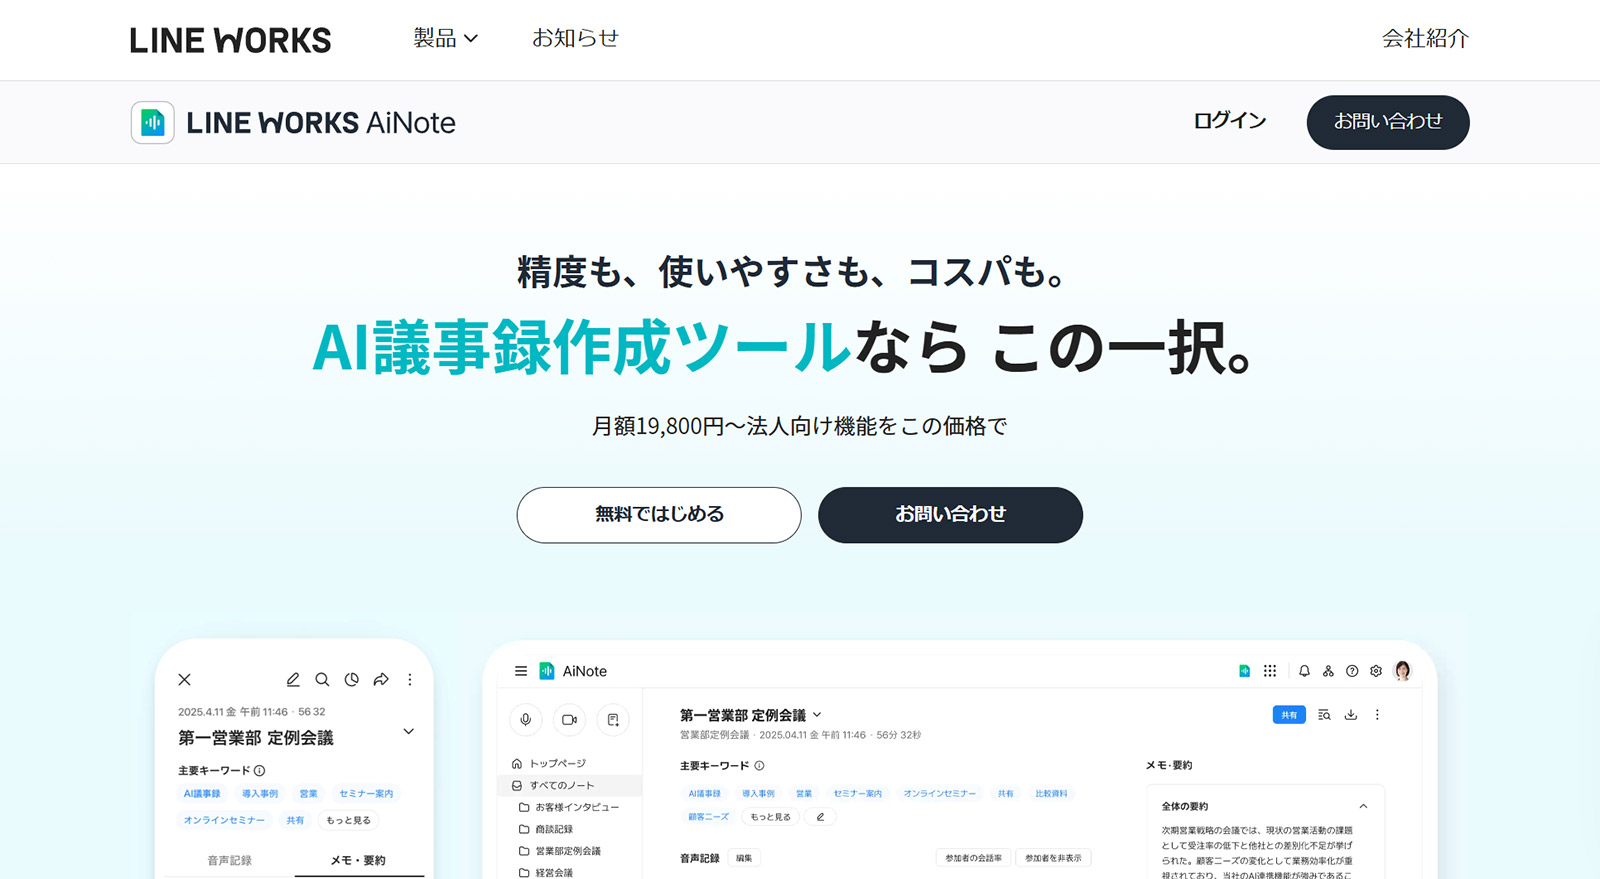Select the セミナー案内 tag in mobile mockup
This screenshot has width=1600, height=879.
[x=366, y=794]
